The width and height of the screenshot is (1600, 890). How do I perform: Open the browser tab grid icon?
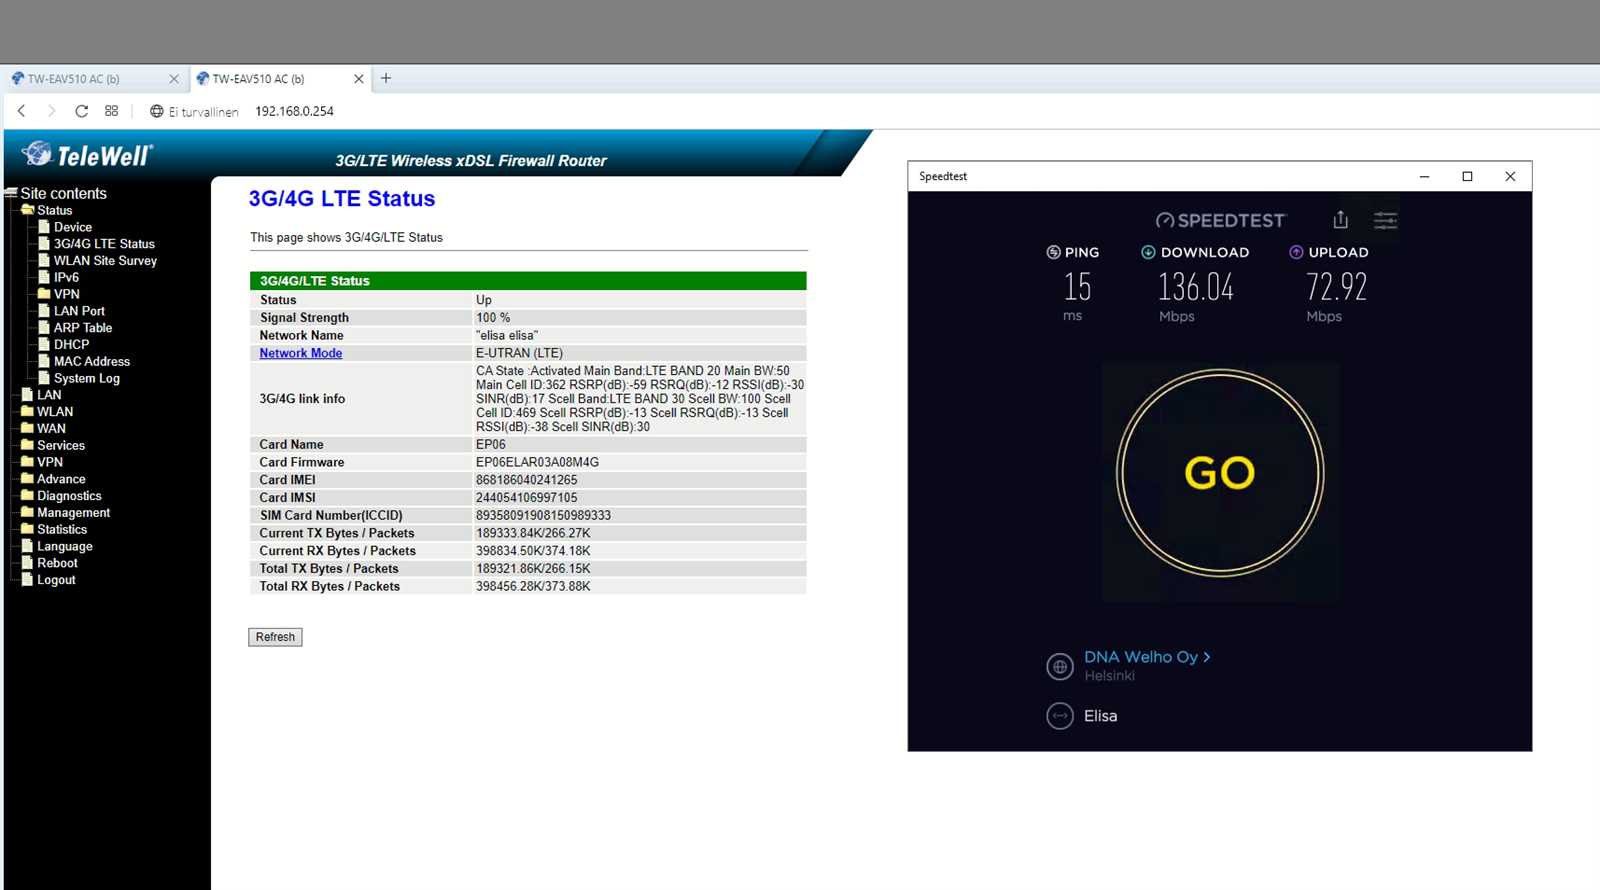[111, 111]
